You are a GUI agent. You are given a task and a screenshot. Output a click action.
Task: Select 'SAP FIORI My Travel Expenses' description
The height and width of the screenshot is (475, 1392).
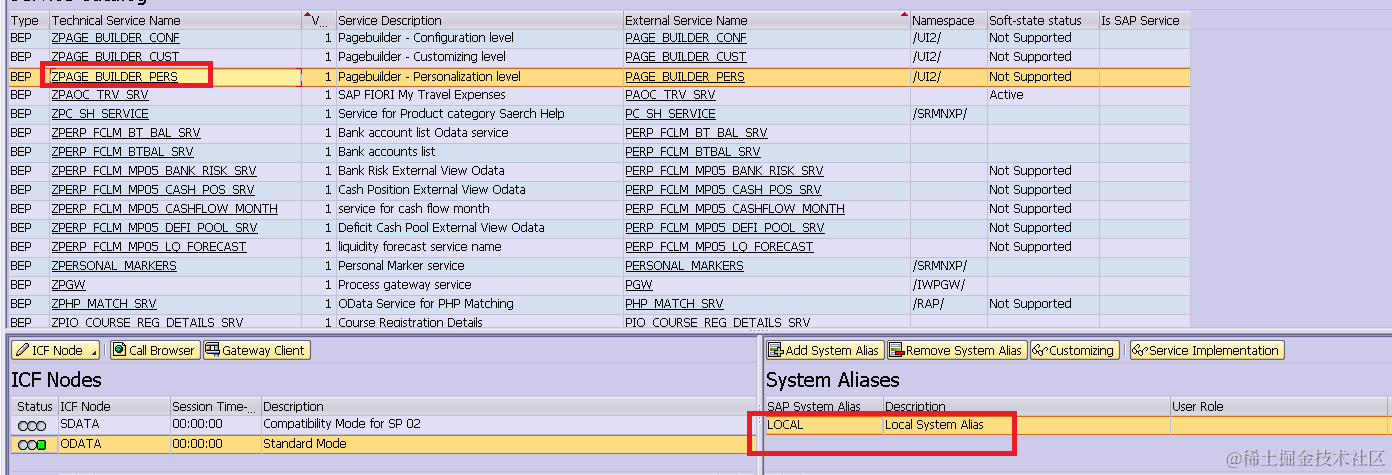click(479, 95)
